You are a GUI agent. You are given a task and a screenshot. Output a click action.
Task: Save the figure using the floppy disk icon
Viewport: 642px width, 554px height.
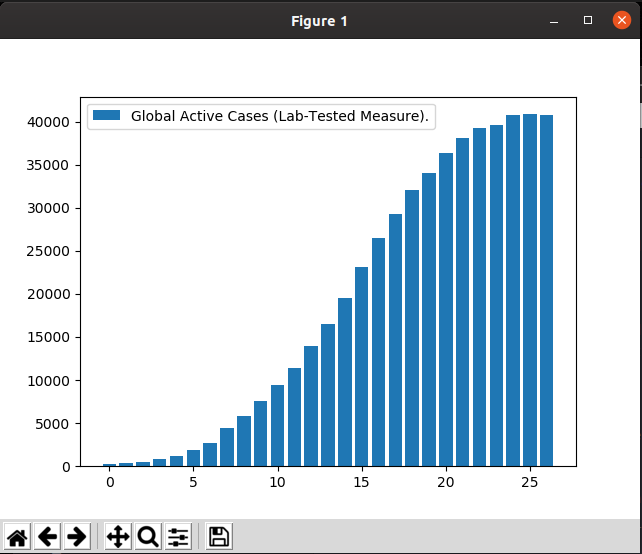[219, 536]
